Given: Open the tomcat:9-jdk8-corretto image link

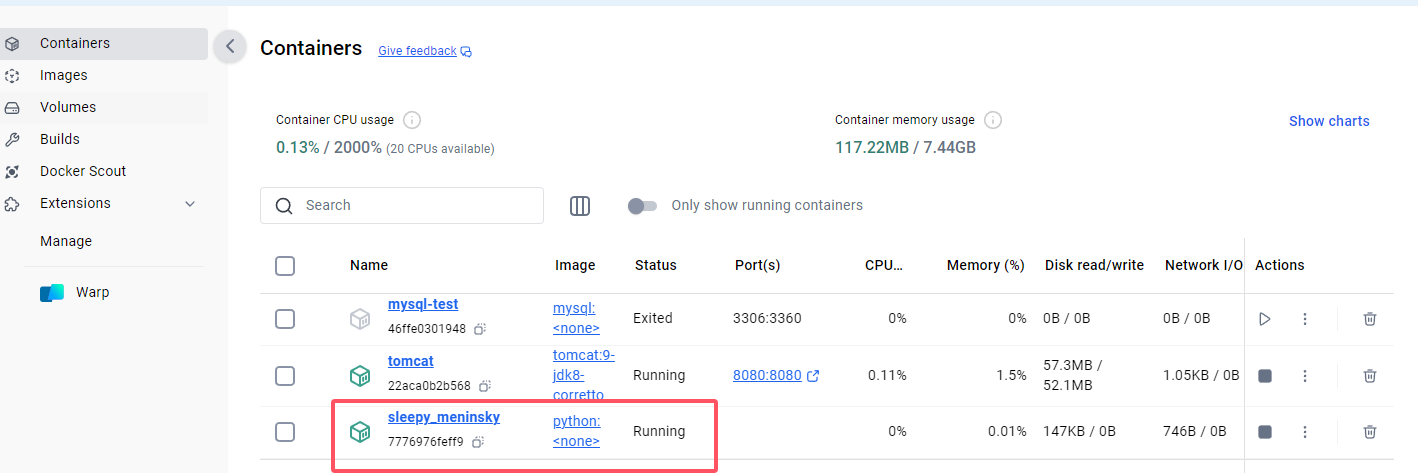Looking at the screenshot, I should [584, 375].
